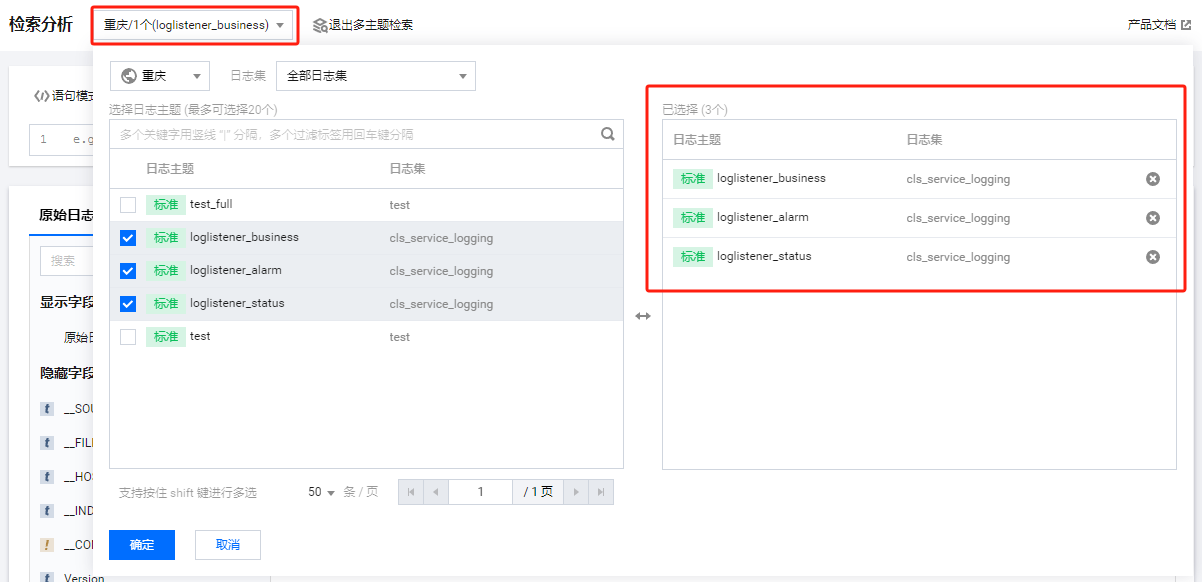Screen dimensions: 1202x582
Task: Go to next page arrow
Action: click(x=576, y=492)
